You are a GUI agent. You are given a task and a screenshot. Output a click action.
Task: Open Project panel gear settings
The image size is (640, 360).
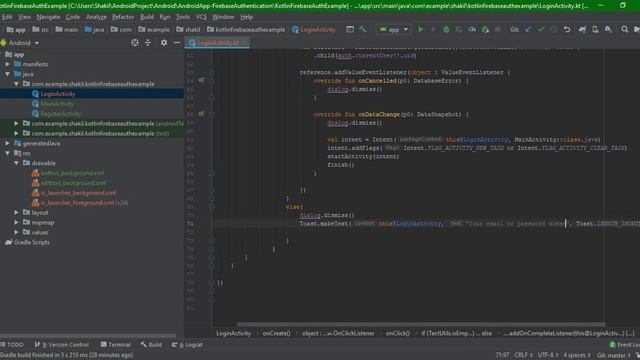tap(164, 42)
